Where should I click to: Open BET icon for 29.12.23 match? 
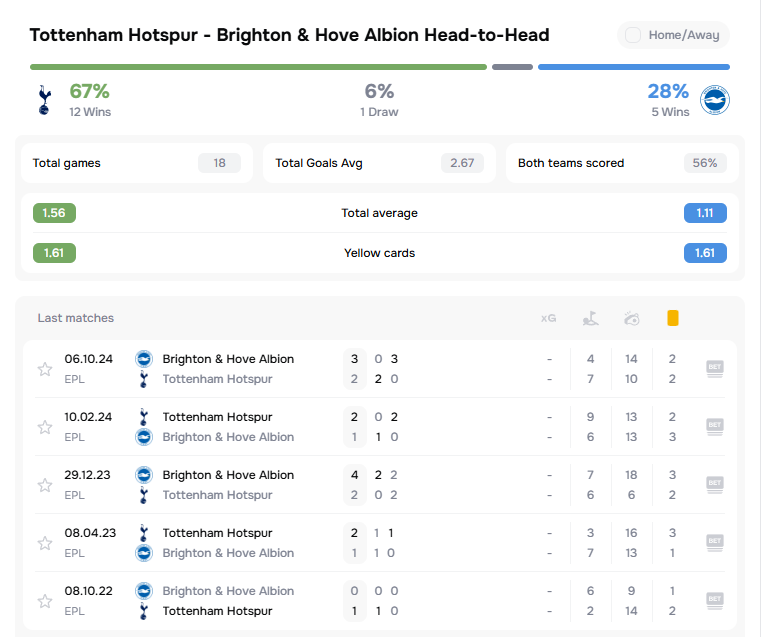(714, 484)
